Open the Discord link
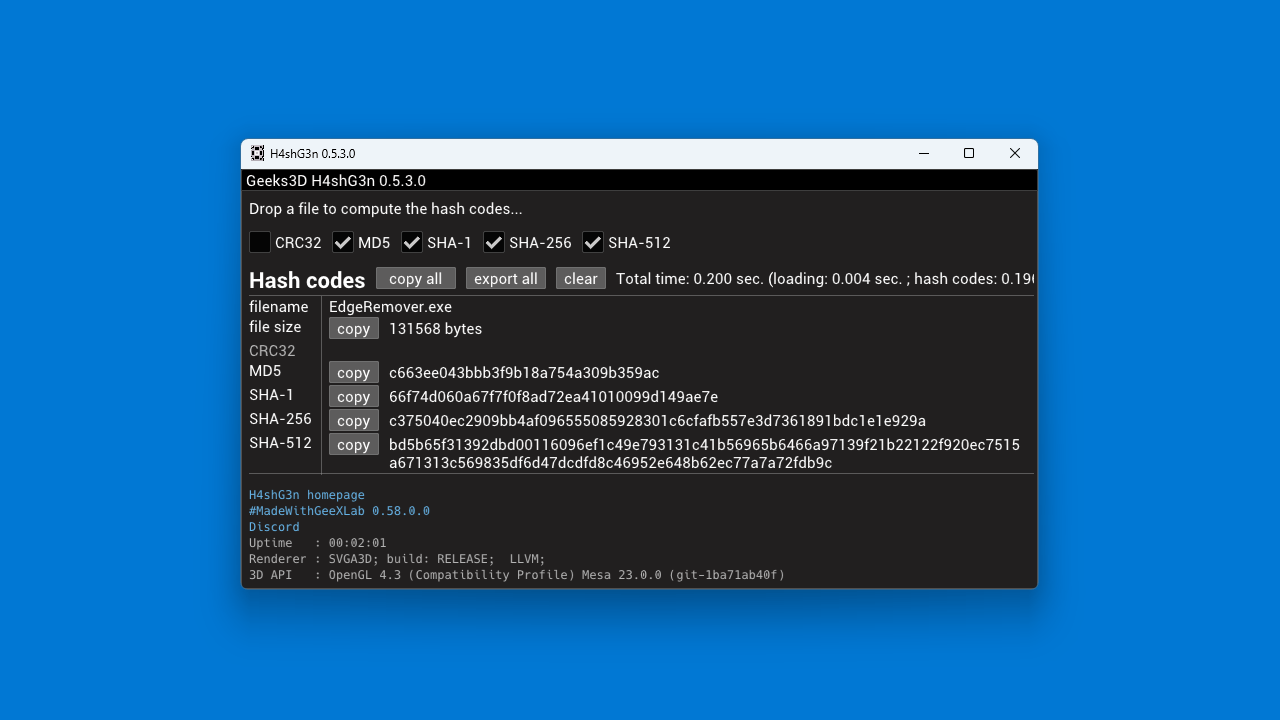The height and width of the screenshot is (720, 1280). pyautogui.click(x=274, y=527)
